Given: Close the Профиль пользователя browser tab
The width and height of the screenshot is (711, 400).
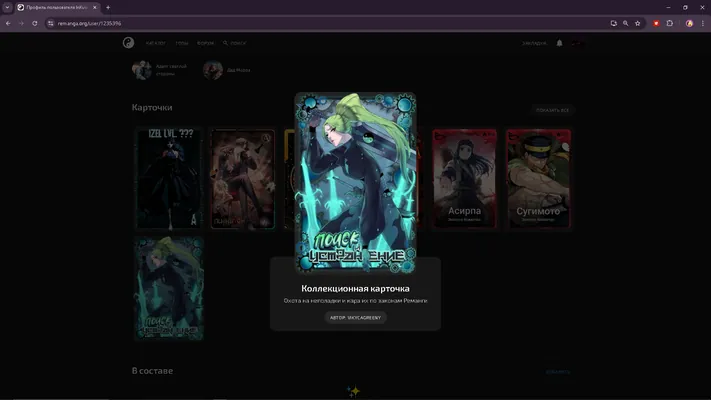Looking at the screenshot, I should pos(95,7).
